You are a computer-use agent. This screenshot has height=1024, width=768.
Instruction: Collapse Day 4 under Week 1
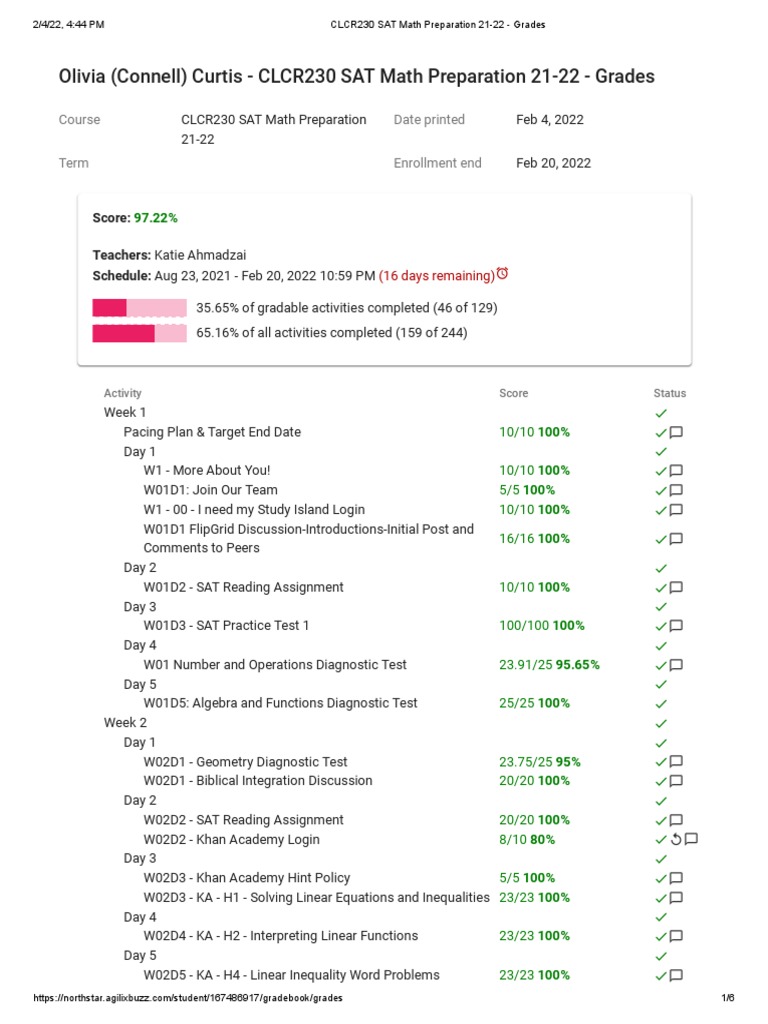(140, 645)
